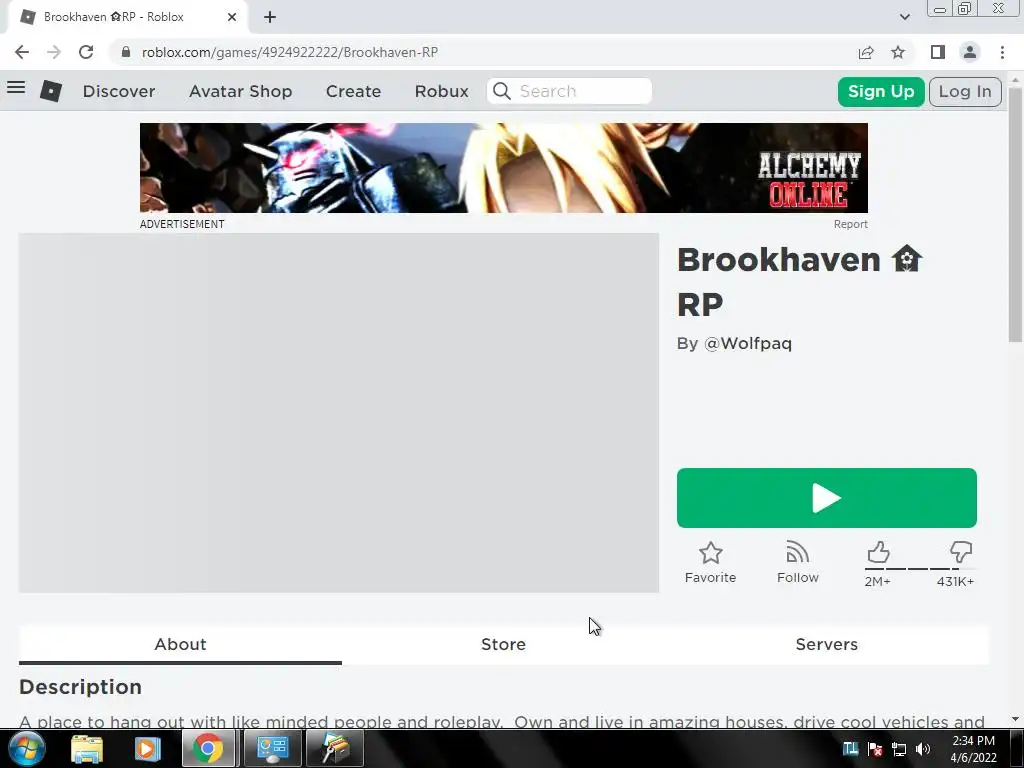Click the magnifier icon in search box
Screen dimensions: 1024x768
502,91
